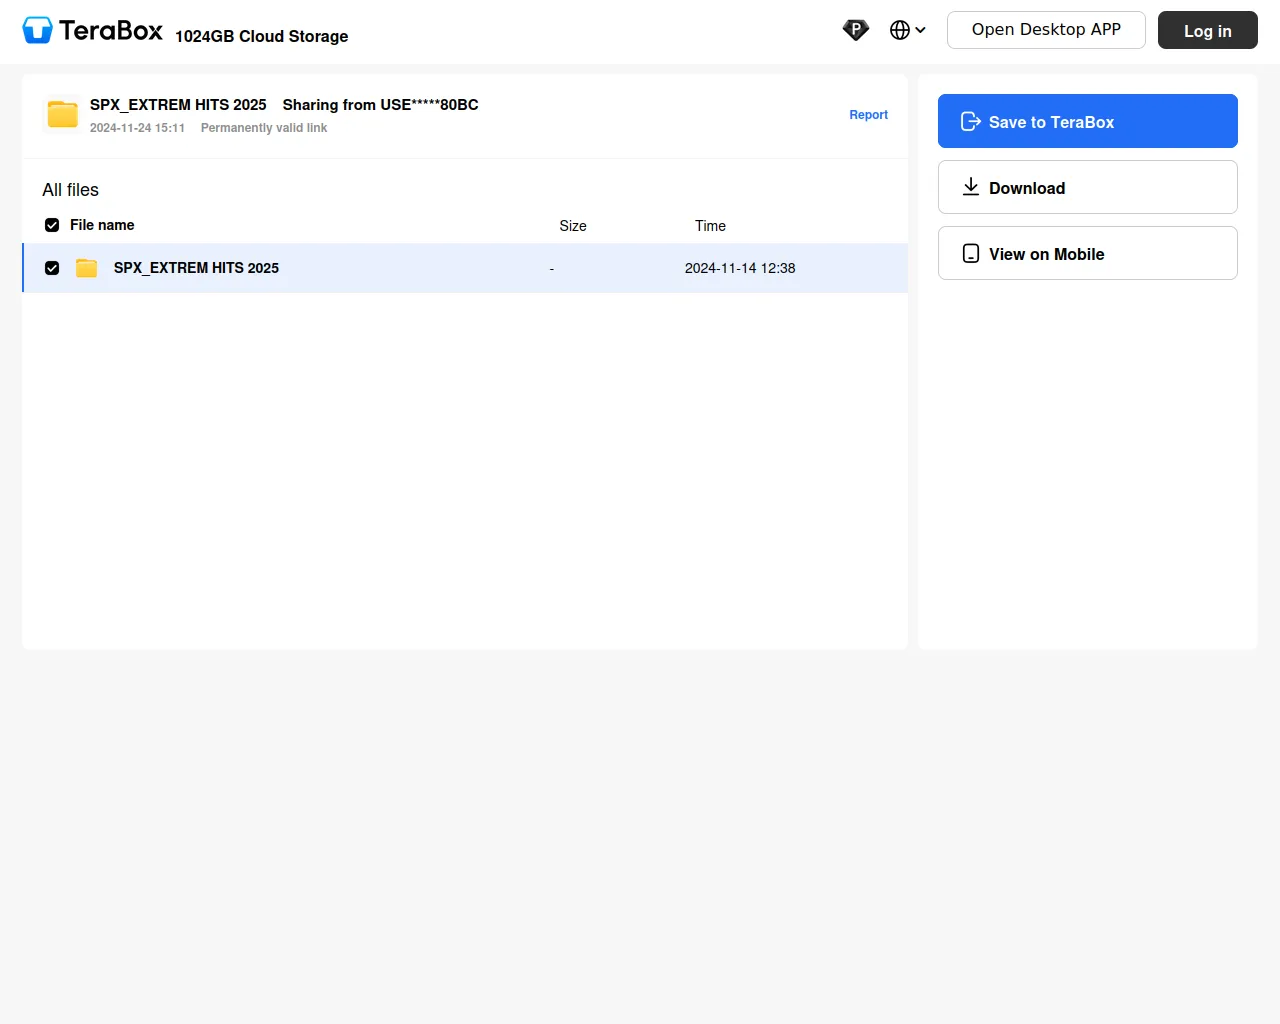Click the TeraBox logo
Viewport: 1280px width, 1024px height.
pyautogui.click(x=92, y=31)
